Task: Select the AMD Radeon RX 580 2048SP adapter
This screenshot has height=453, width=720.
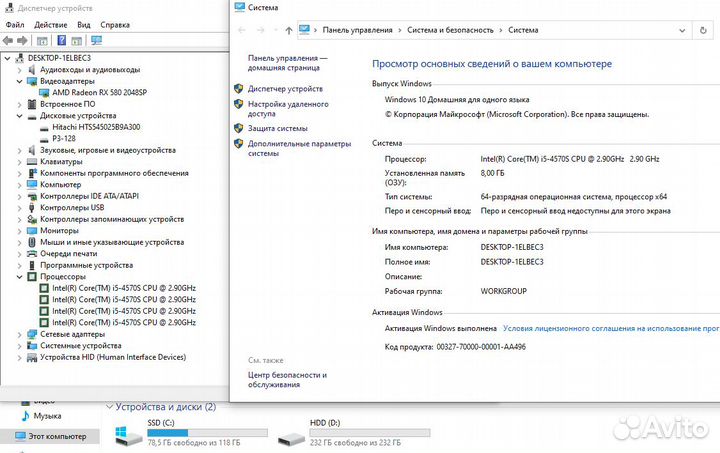Action: [100, 92]
